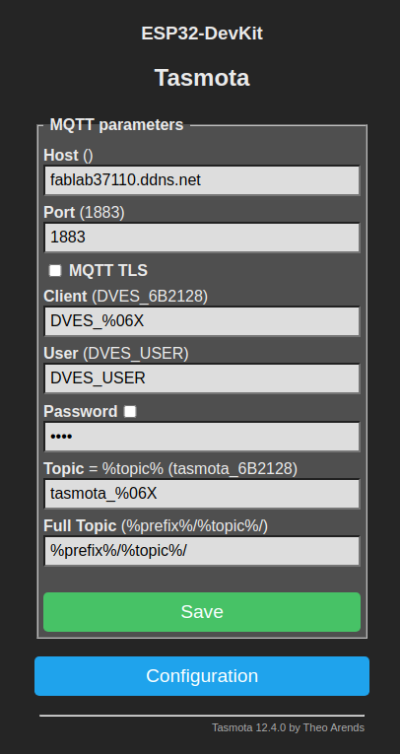Enable the MQTT TLS checkbox
This screenshot has height=754, width=400.
pyautogui.click(x=55, y=271)
